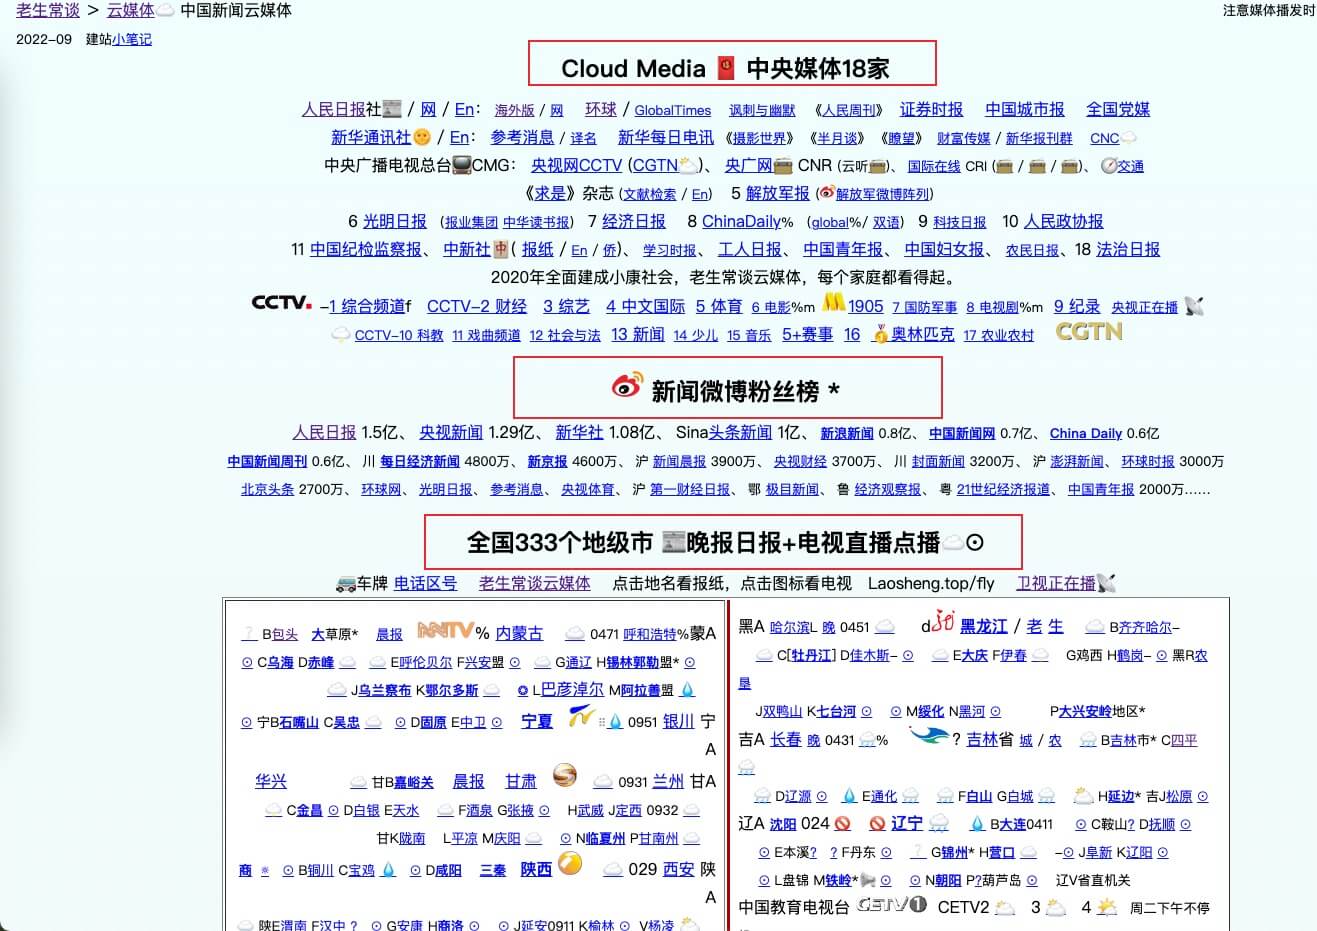Open the 陕西 province link

pos(536,869)
